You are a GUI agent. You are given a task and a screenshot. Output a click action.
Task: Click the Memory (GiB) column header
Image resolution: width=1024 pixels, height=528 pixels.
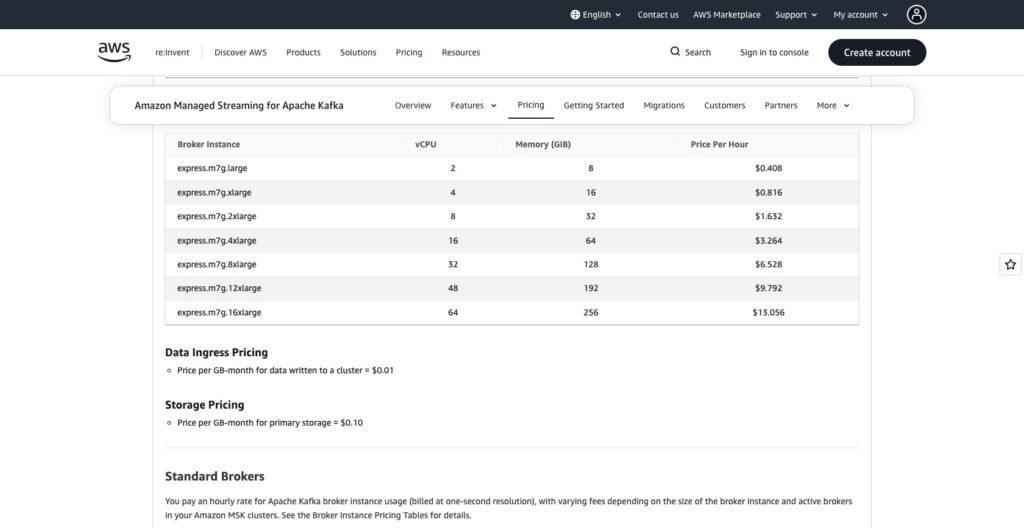pos(543,144)
